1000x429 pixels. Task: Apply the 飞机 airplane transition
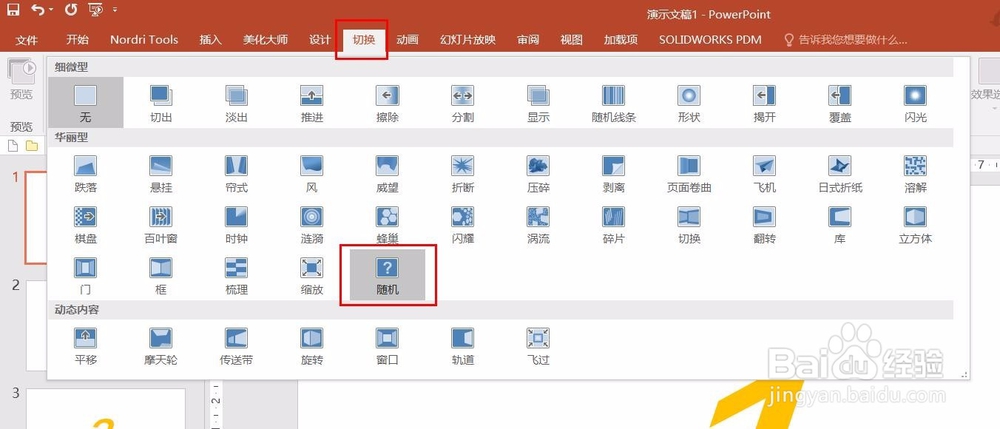[764, 173]
